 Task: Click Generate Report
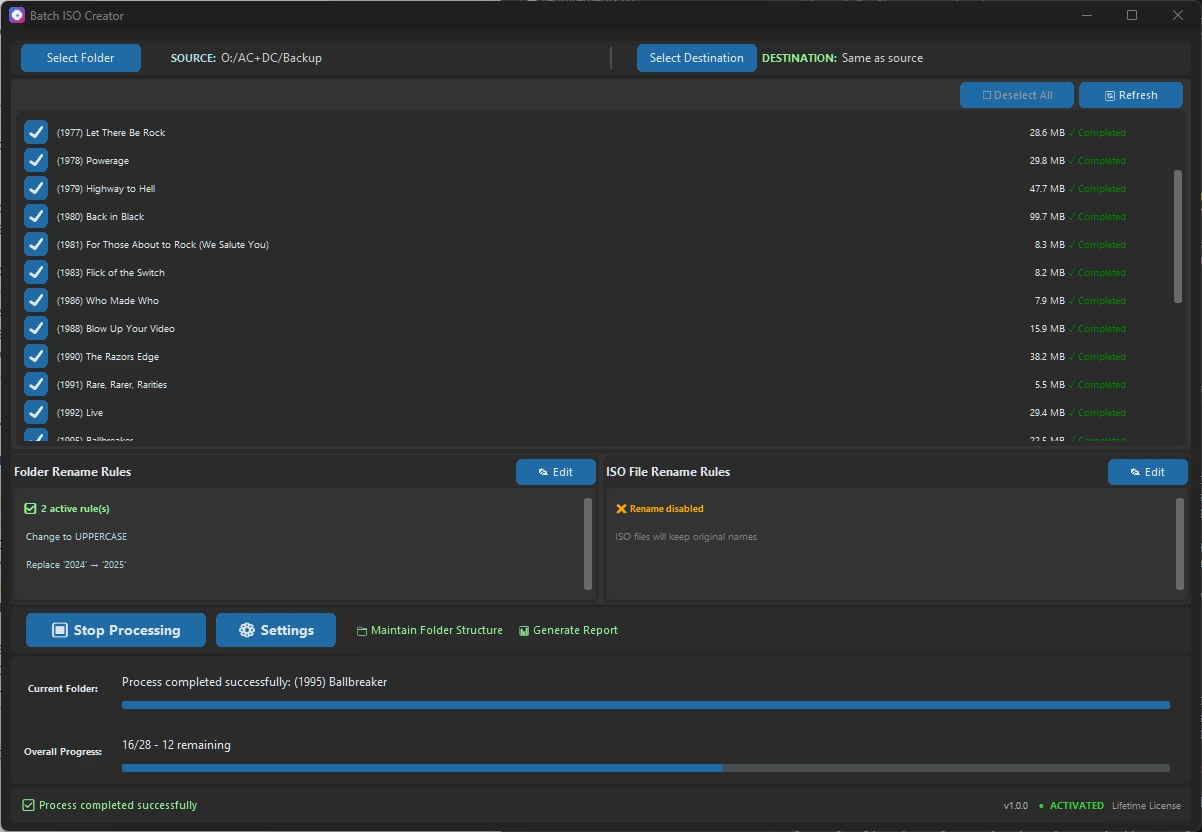tap(568, 630)
